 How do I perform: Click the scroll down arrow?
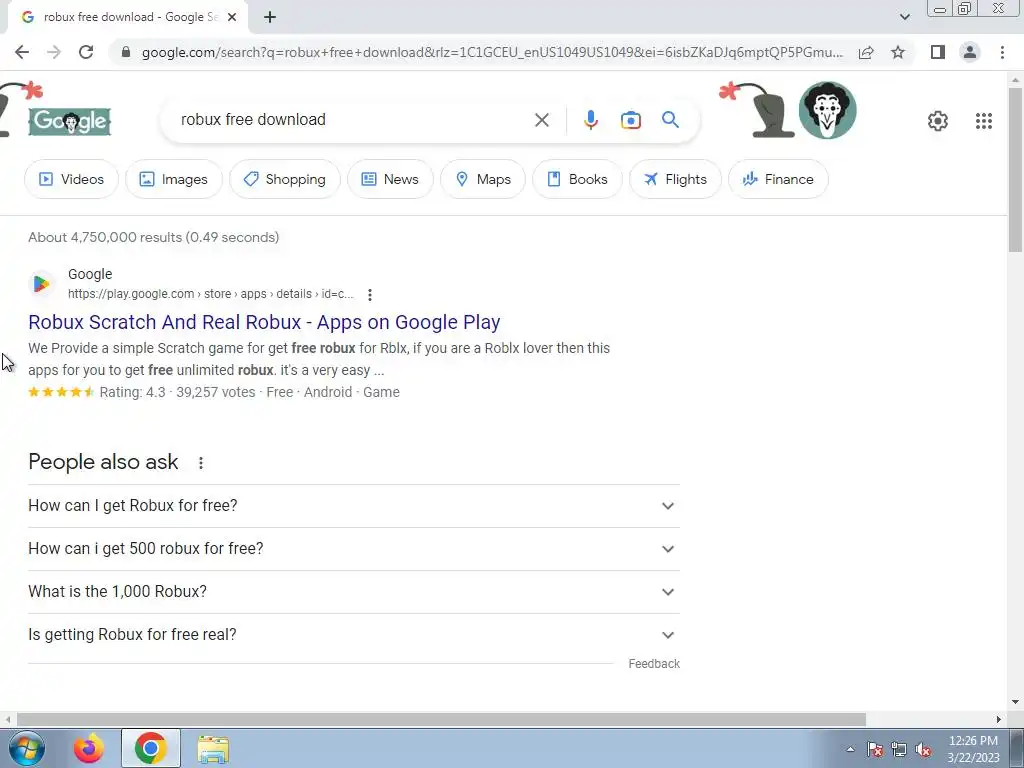tap(1015, 703)
